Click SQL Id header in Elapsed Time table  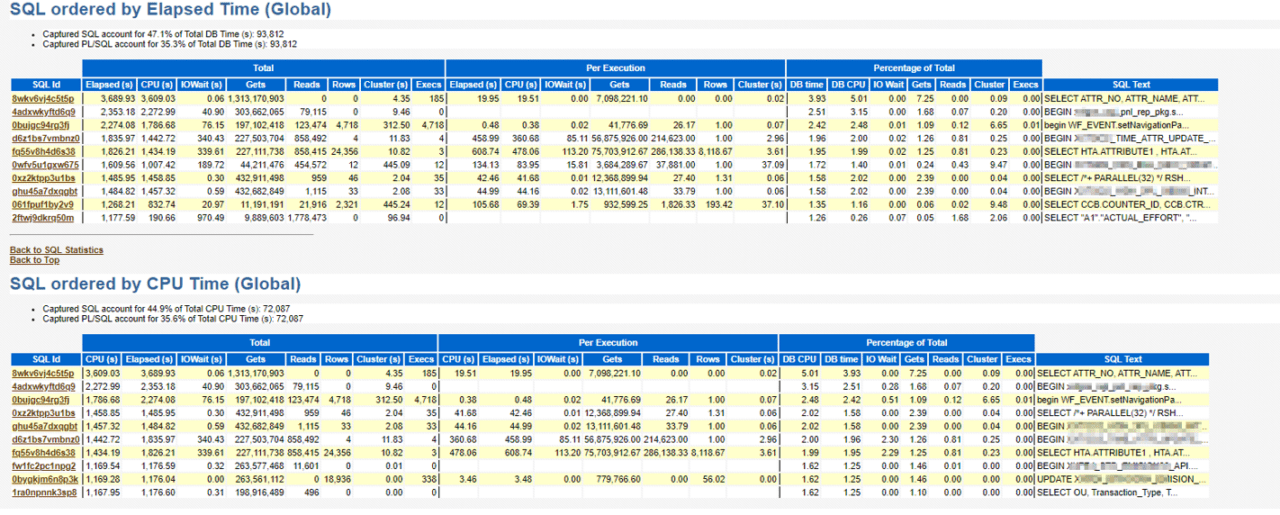tap(46, 85)
